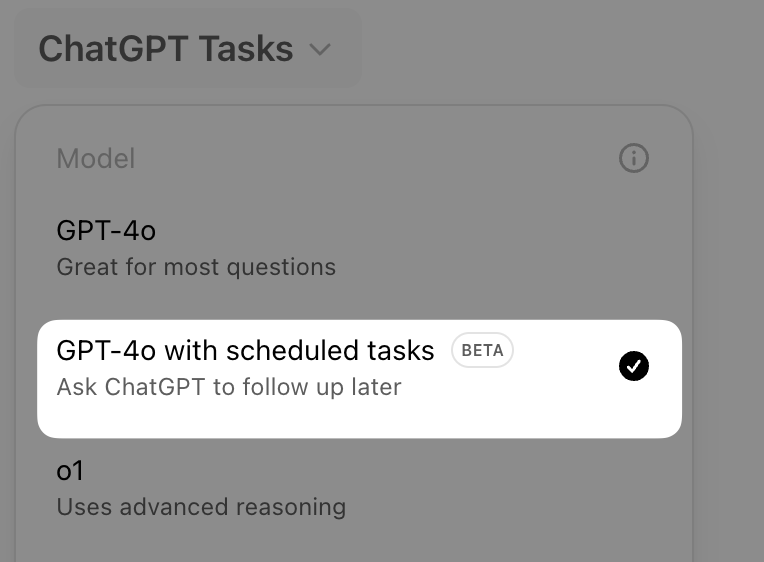Click the chevron arrow next to ChatGPT Tasks
Screen dimensions: 764x562
pyautogui.click(x=320, y=49)
